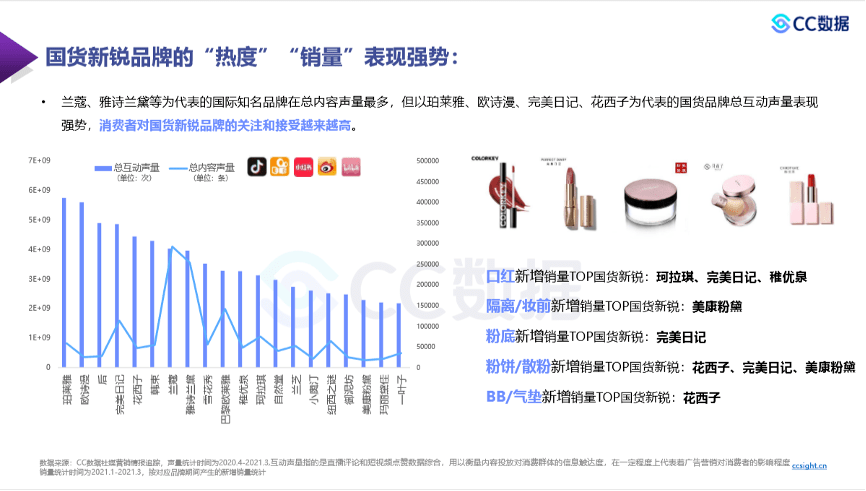Click the CC数据 logo at top right
Image resolution: width=866 pixels, height=491 pixels.
[810, 23]
